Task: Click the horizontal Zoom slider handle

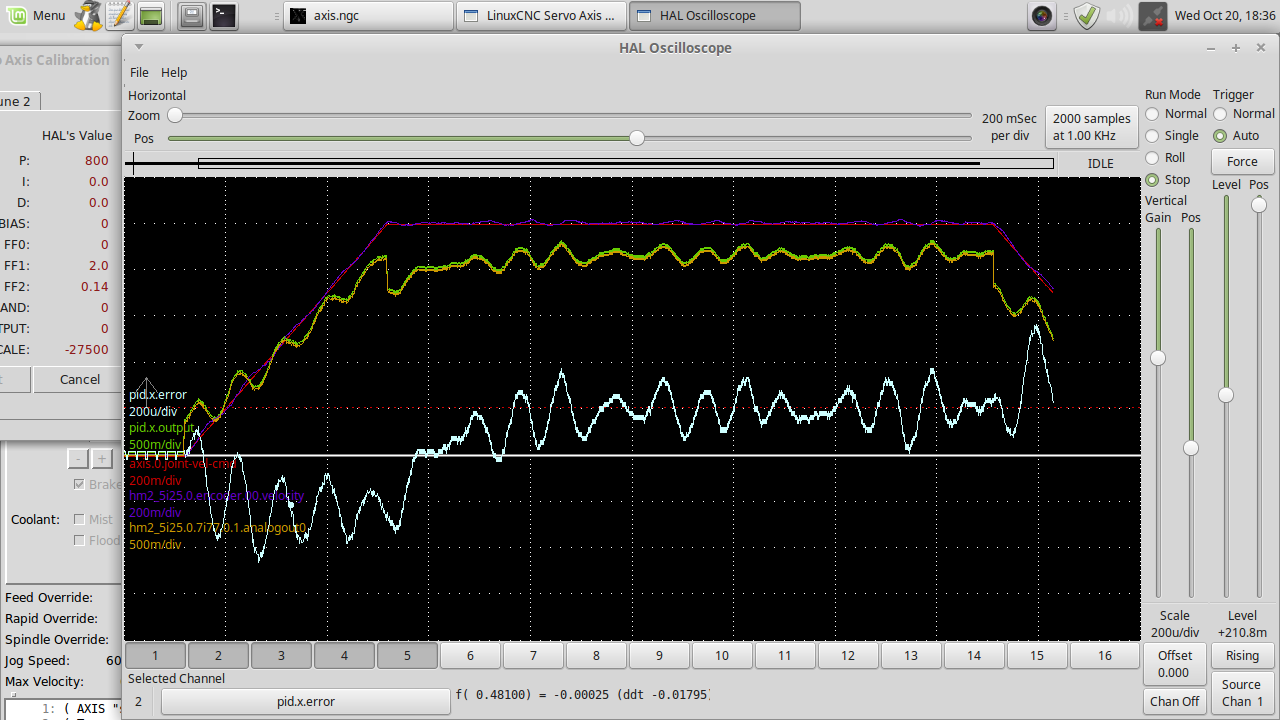Action: [174, 116]
